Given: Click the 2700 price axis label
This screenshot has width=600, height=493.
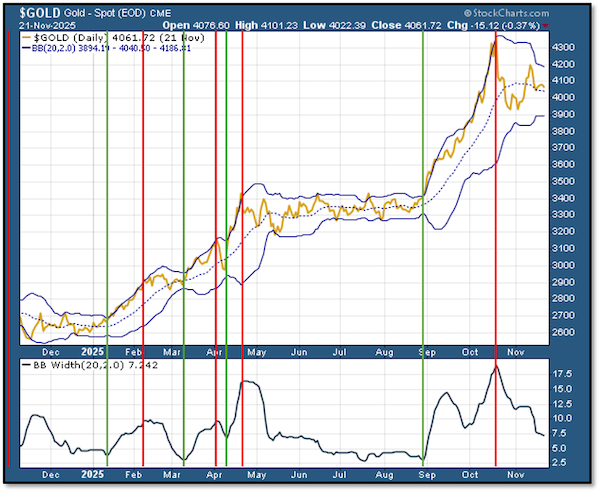Looking at the screenshot, I should (x=563, y=315).
